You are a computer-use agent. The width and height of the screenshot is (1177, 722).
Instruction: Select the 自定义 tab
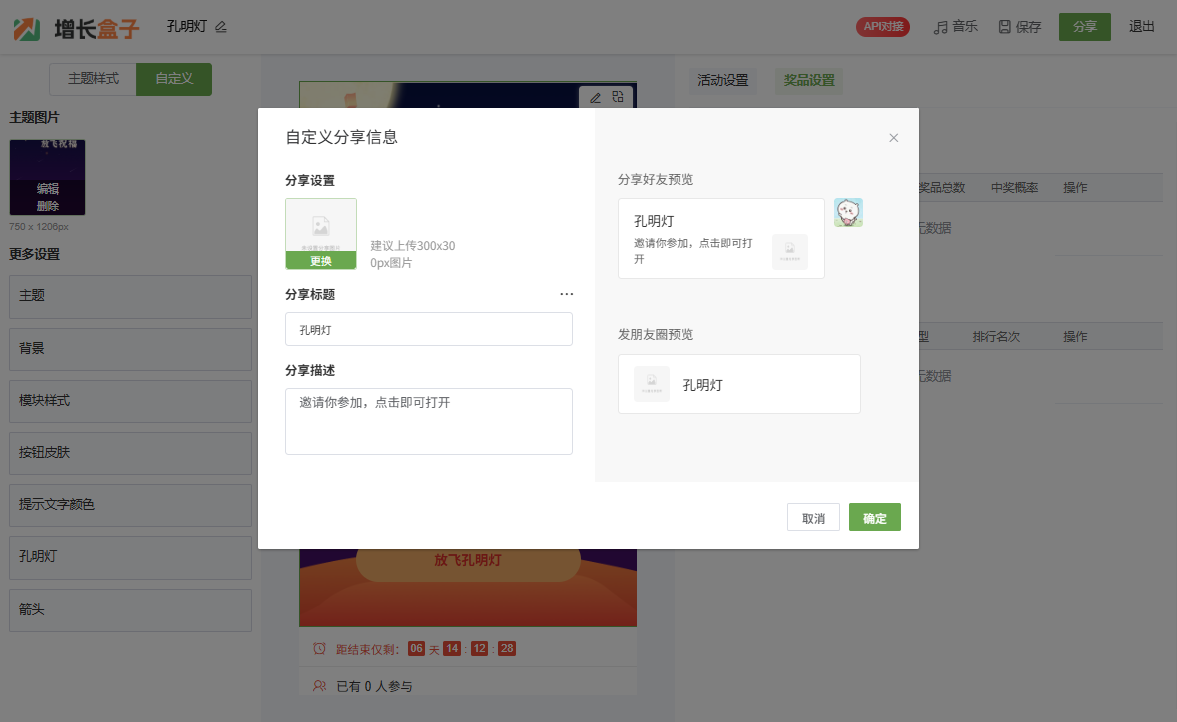[x=174, y=79]
